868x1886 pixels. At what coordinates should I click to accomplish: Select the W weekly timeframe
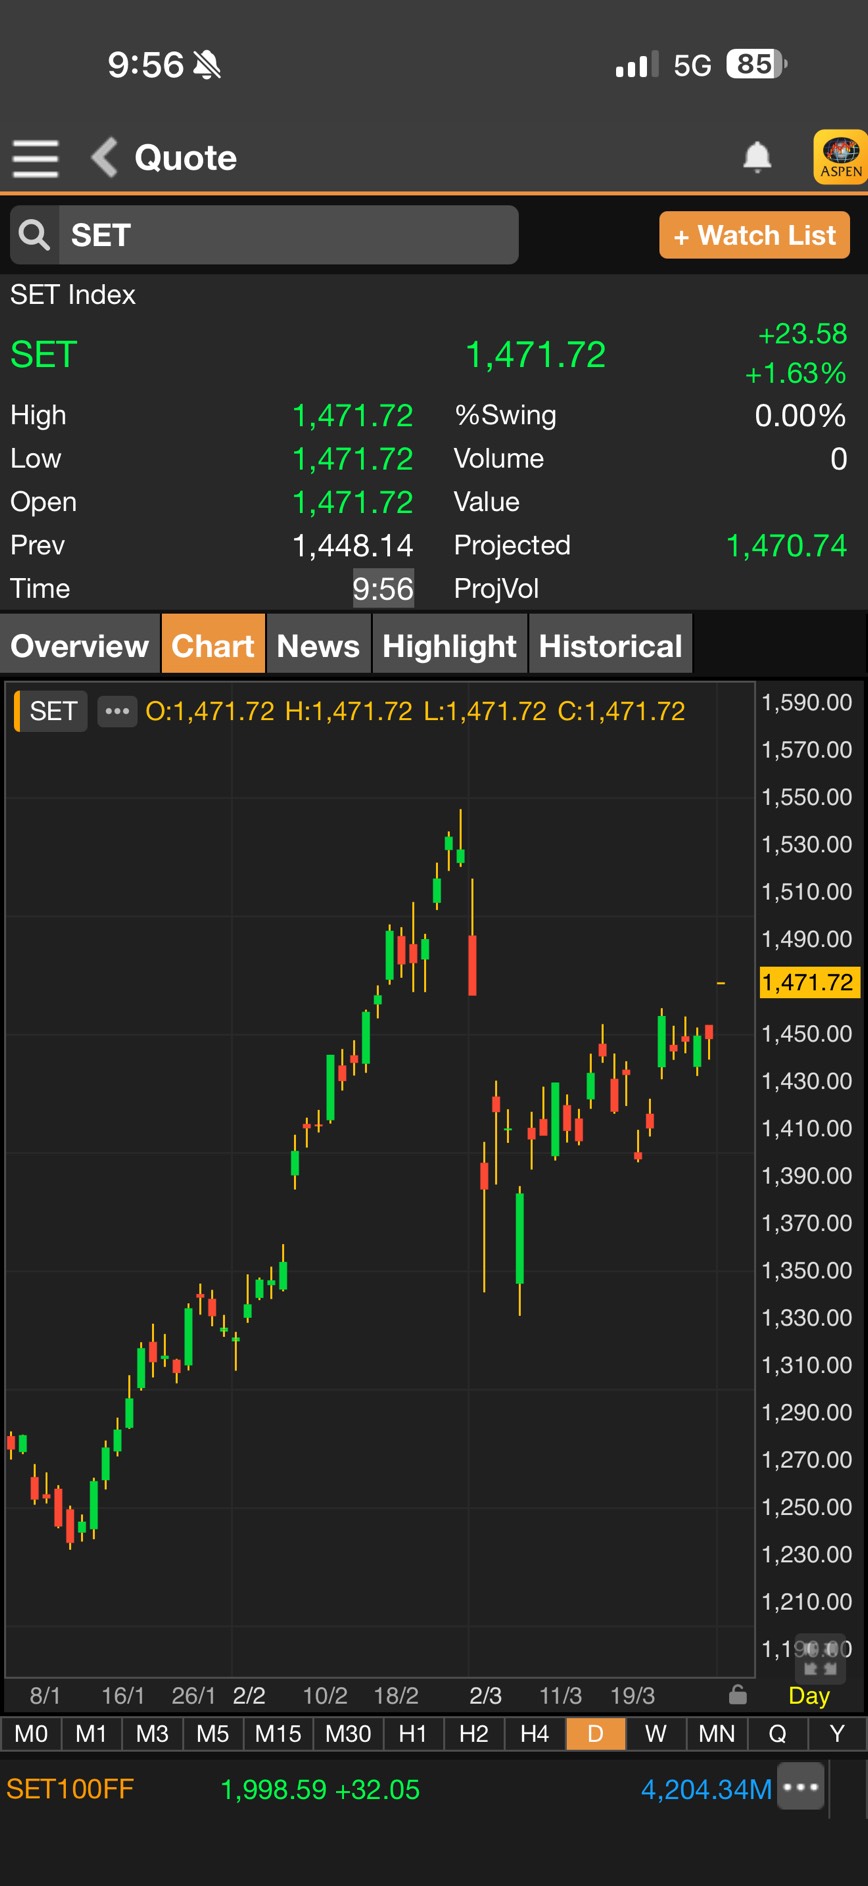655,1734
